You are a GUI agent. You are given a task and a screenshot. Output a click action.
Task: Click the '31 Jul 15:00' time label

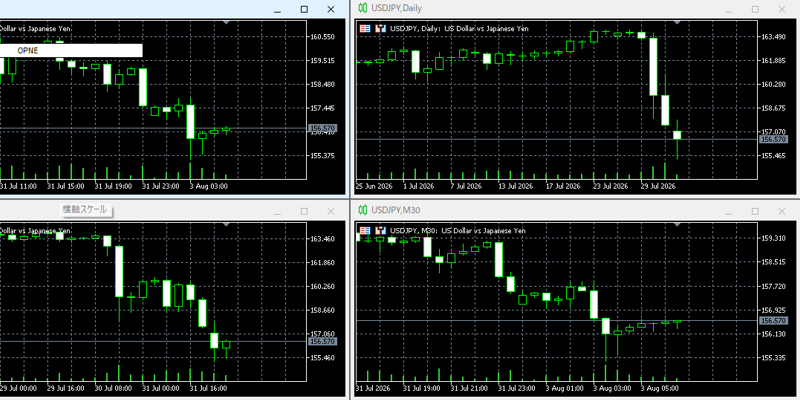click(64, 186)
